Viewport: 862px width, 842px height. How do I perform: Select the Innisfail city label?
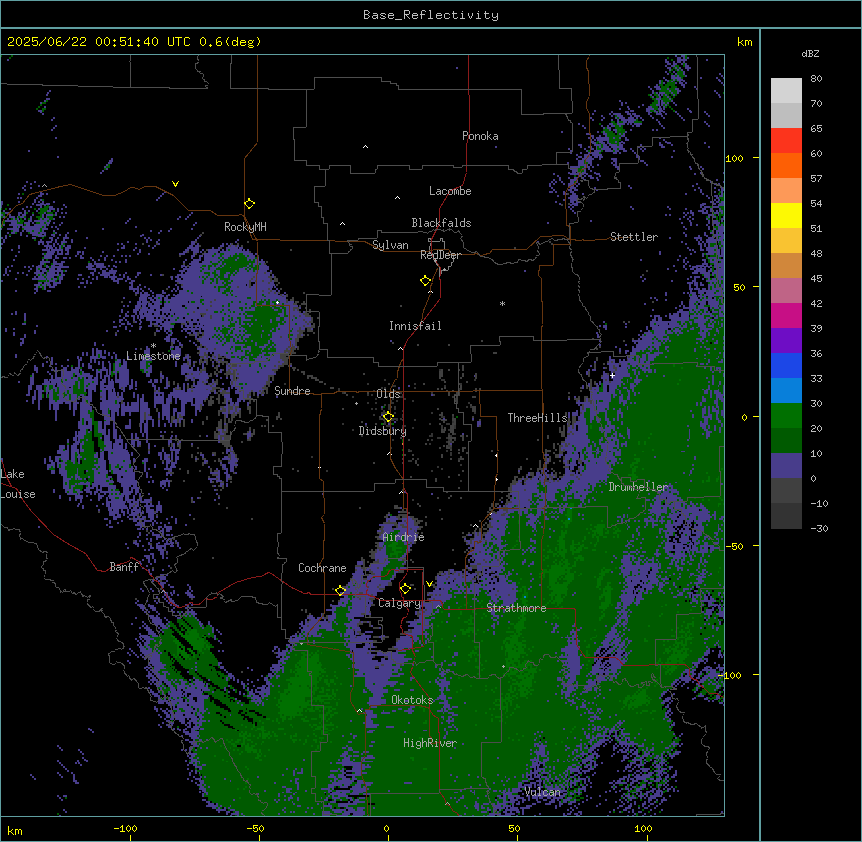tap(415, 326)
